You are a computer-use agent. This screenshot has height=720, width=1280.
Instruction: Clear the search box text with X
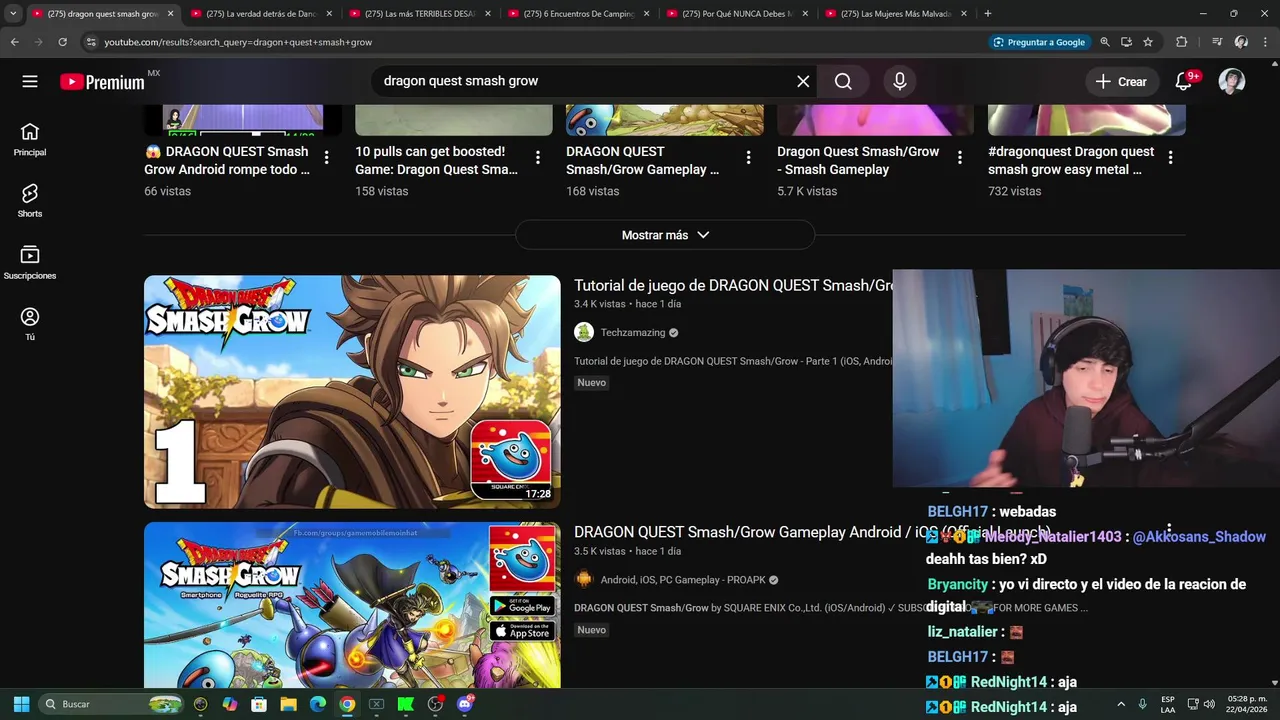803,82
